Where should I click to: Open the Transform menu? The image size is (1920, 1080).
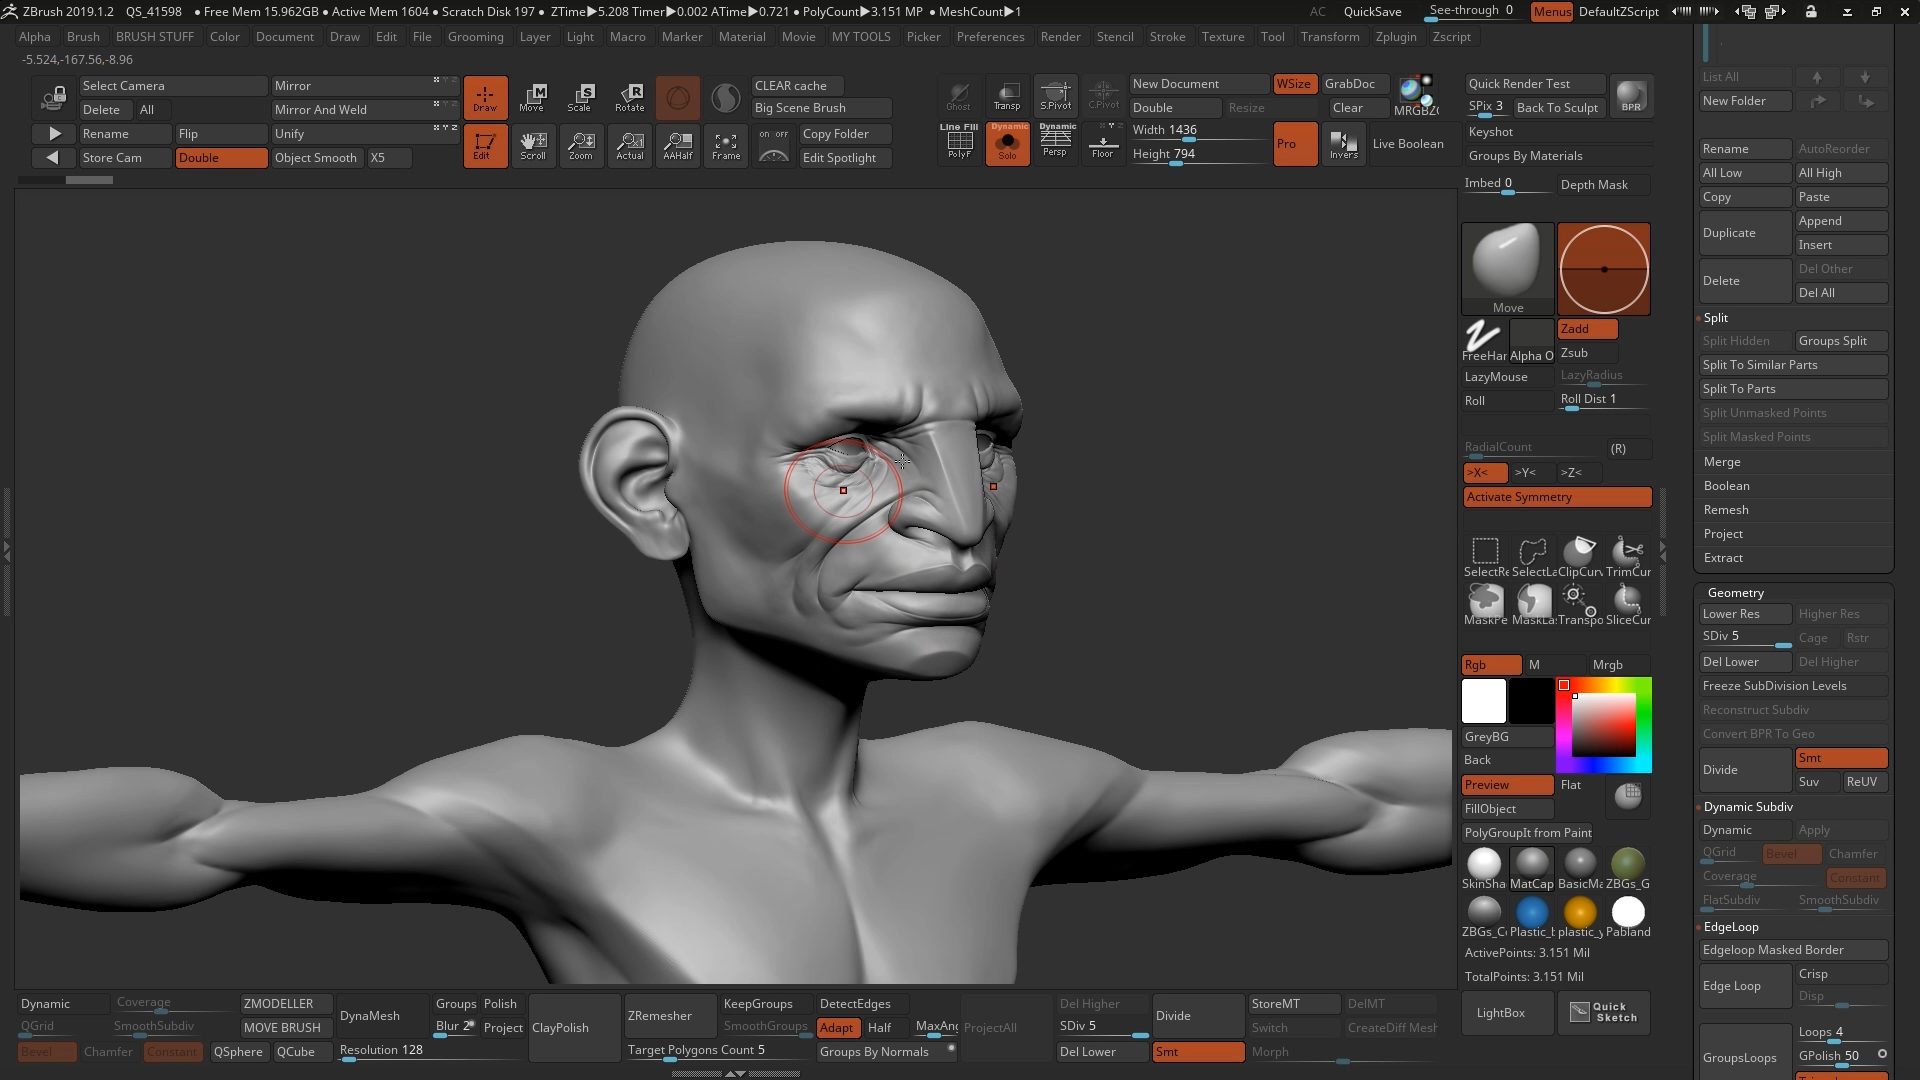(x=1330, y=37)
